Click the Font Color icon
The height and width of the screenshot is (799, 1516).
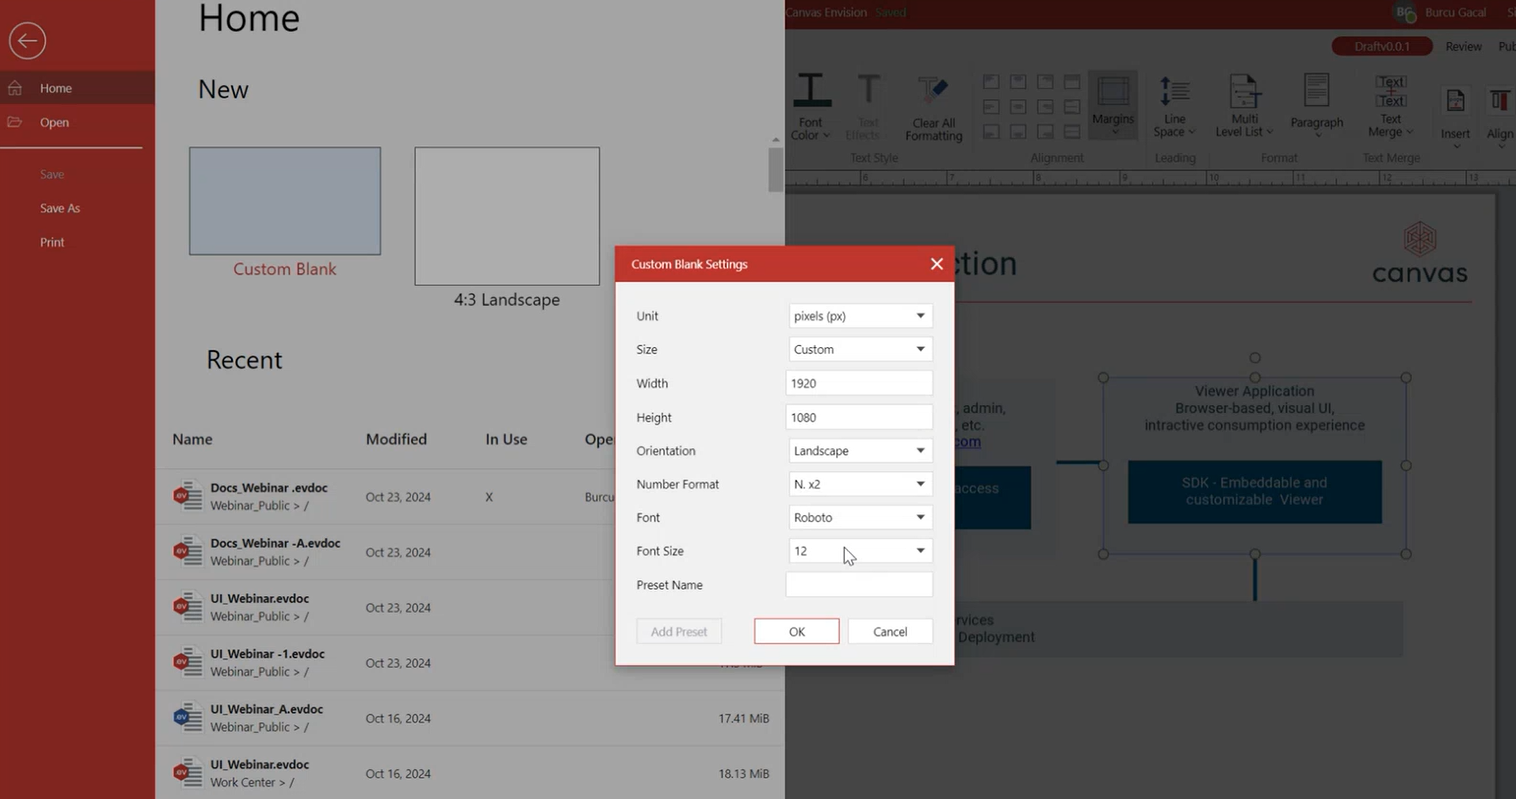pyautogui.click(x=811, y=92)
